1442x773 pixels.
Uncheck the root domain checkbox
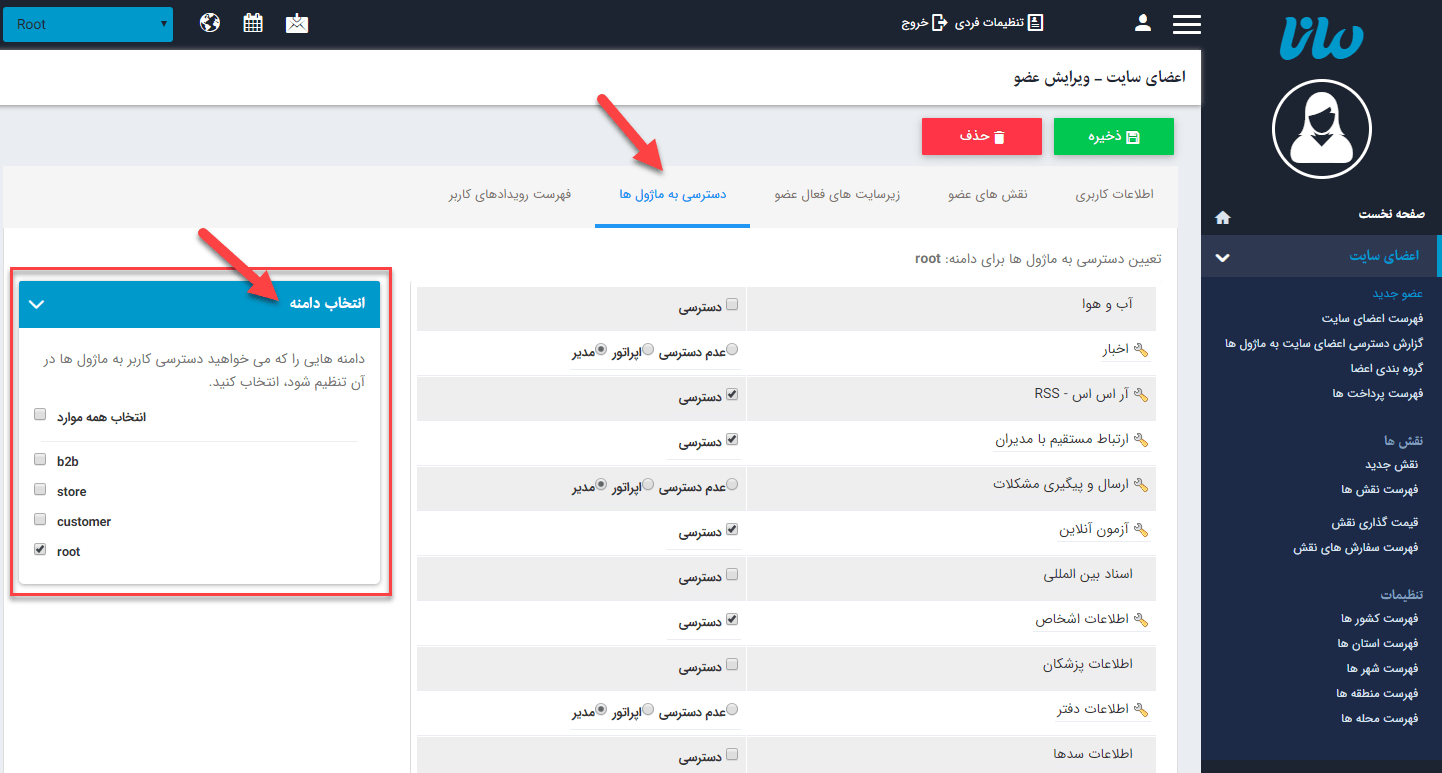tap(39, 549)
